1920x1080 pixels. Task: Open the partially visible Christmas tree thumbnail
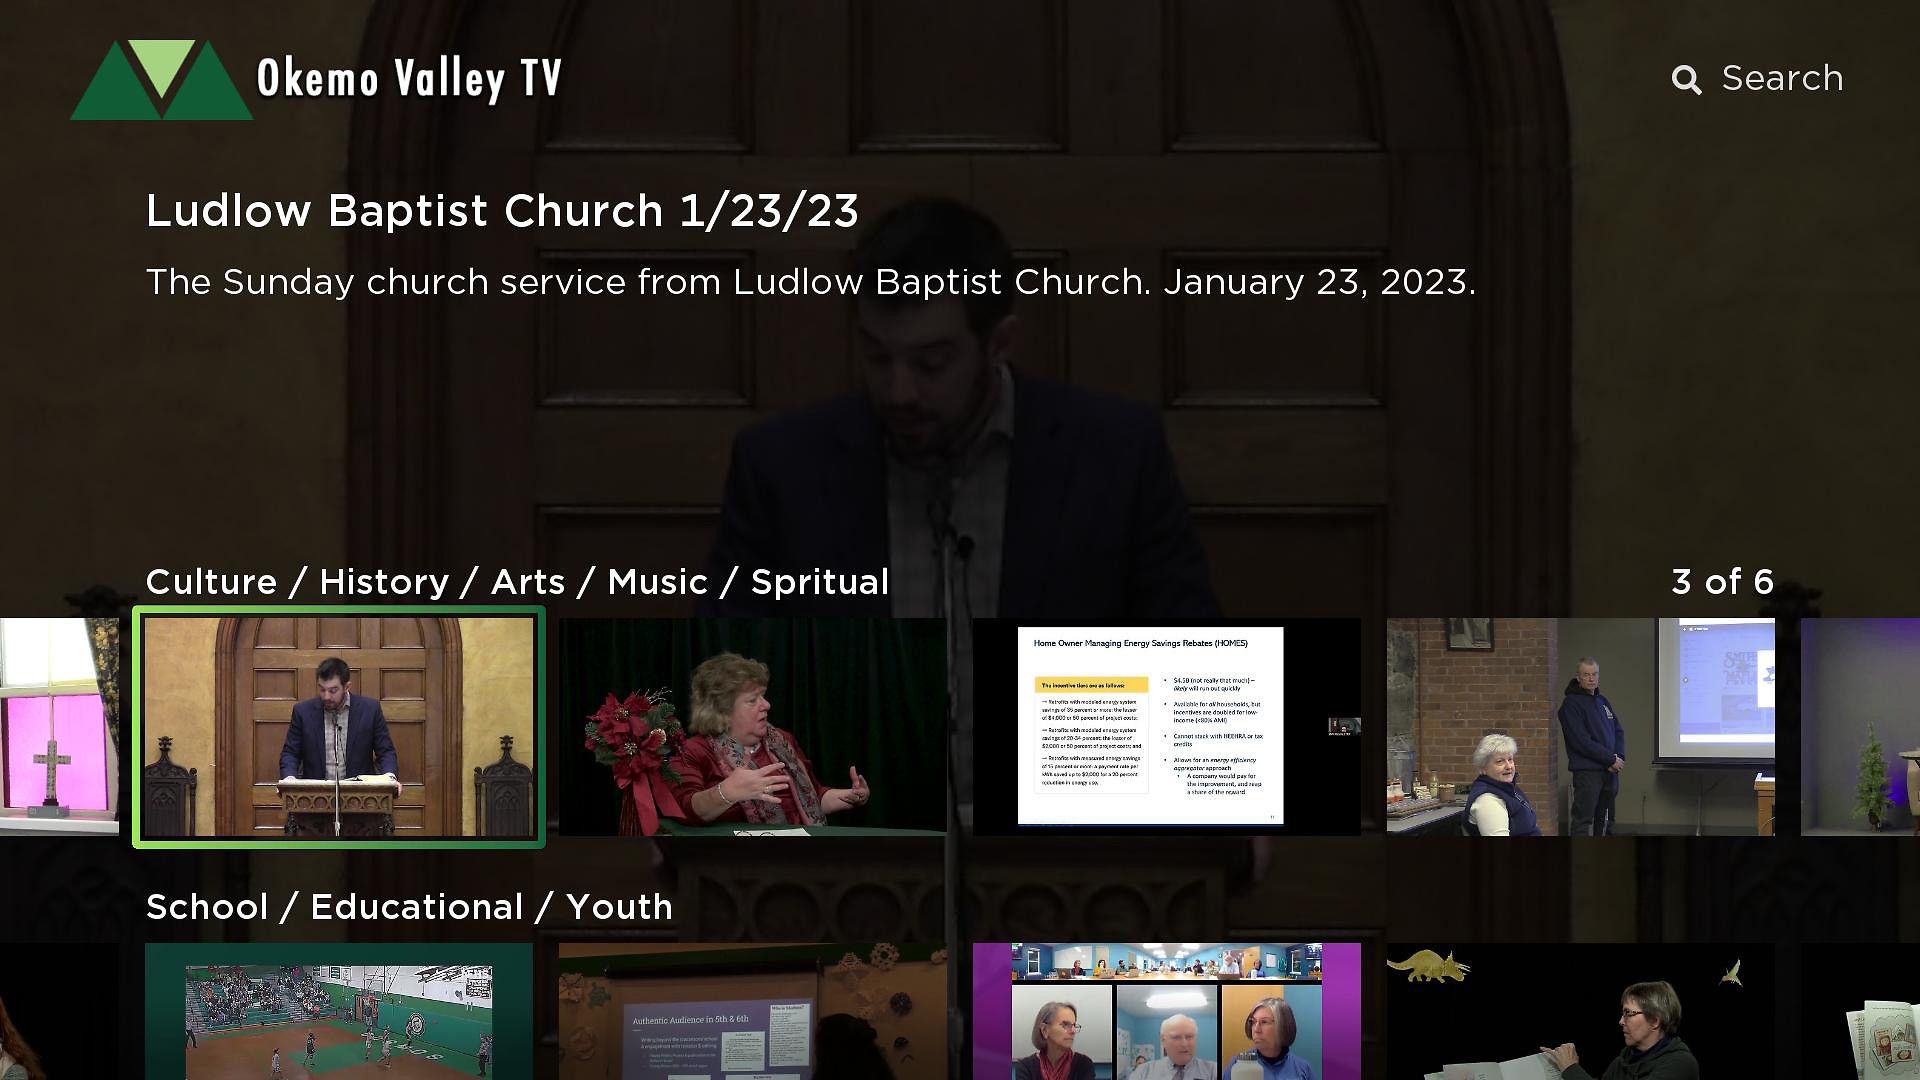click(1860, 727)
